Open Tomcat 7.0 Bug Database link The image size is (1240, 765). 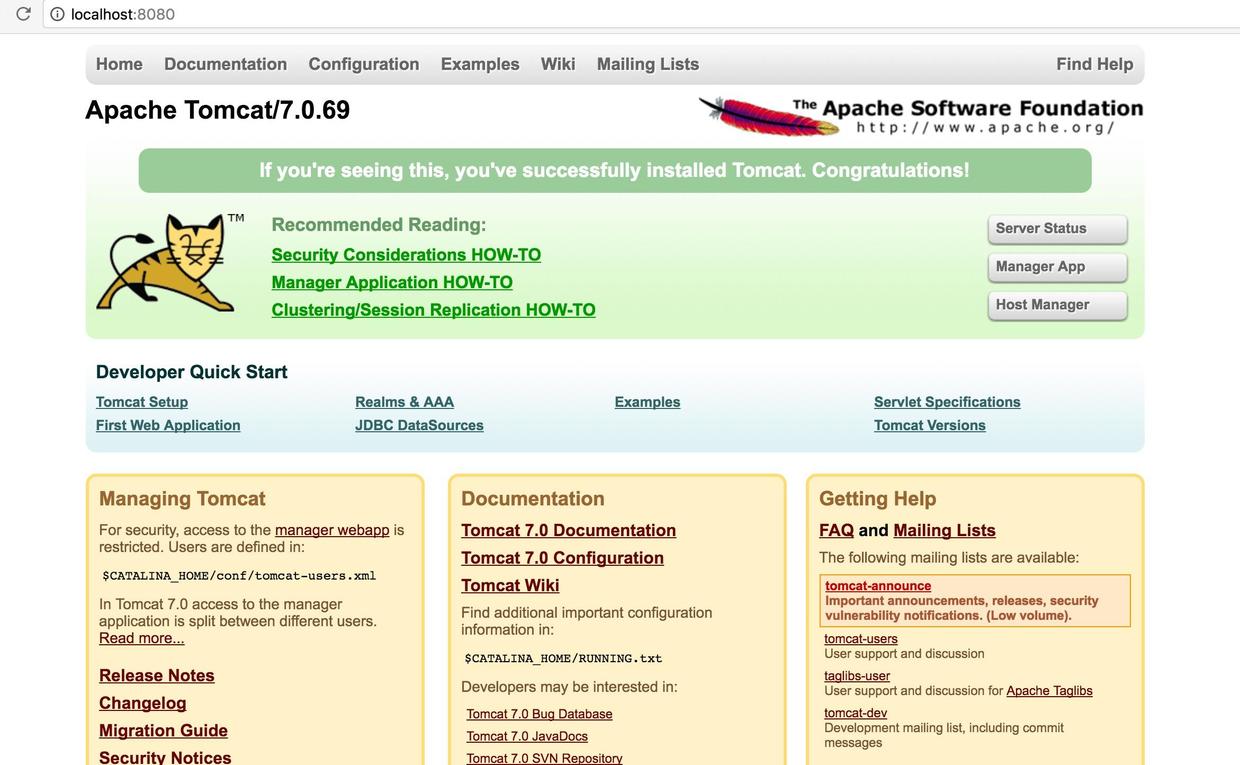539,714
